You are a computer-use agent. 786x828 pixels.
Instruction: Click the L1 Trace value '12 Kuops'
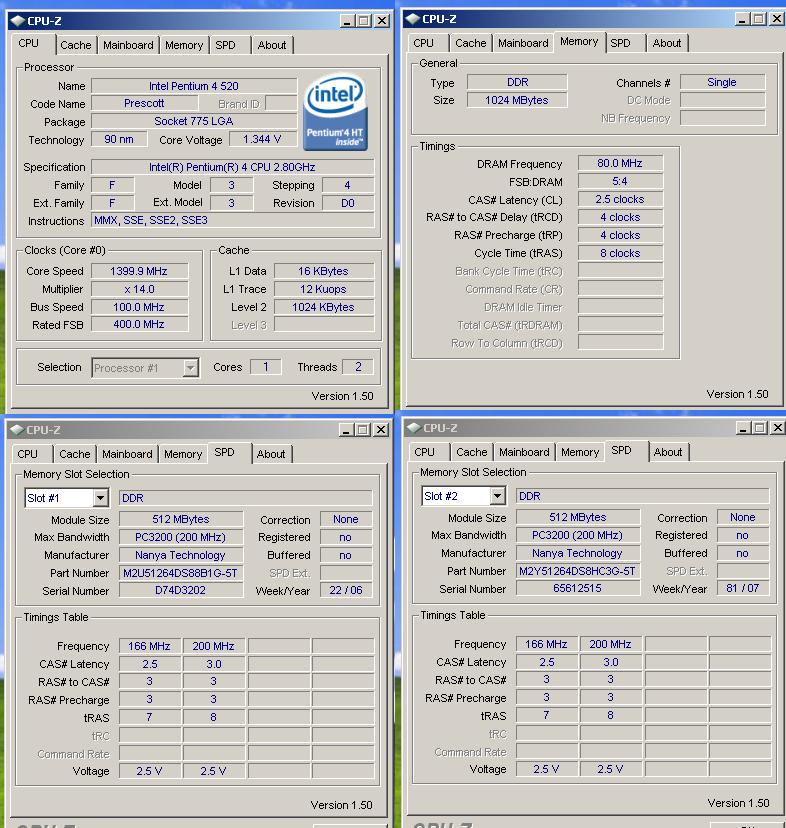click(323, 289)
